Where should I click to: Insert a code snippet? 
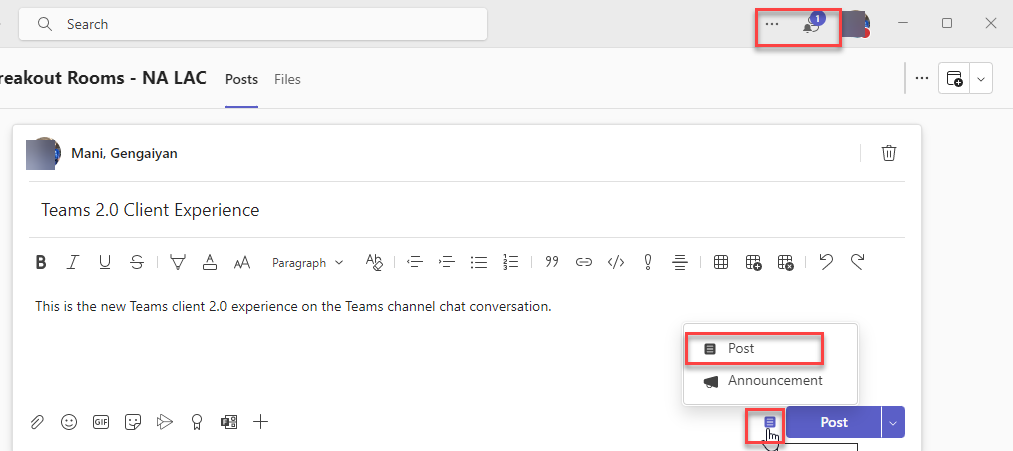(616, 262)
